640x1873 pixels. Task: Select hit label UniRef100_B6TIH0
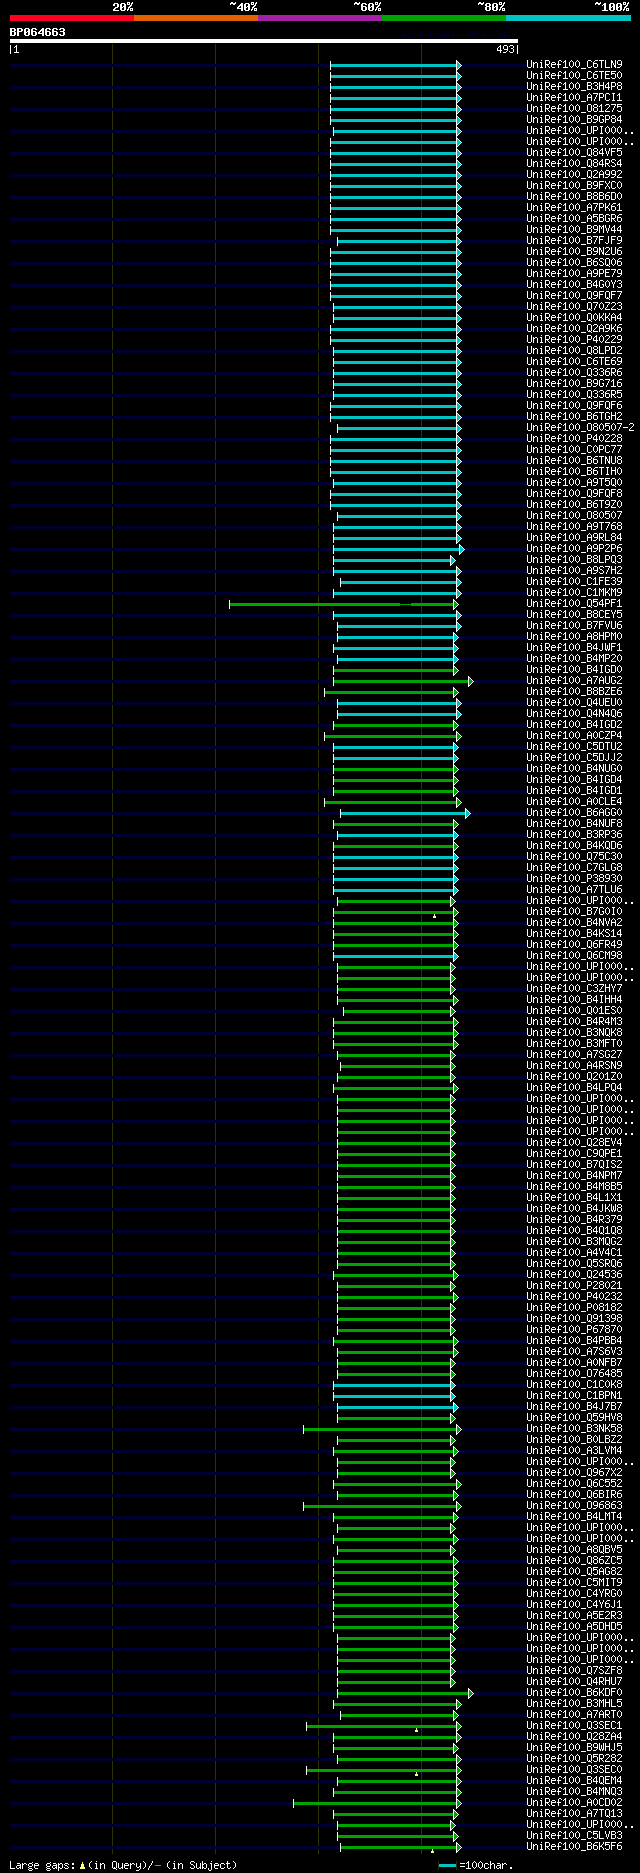coord(574,472)
